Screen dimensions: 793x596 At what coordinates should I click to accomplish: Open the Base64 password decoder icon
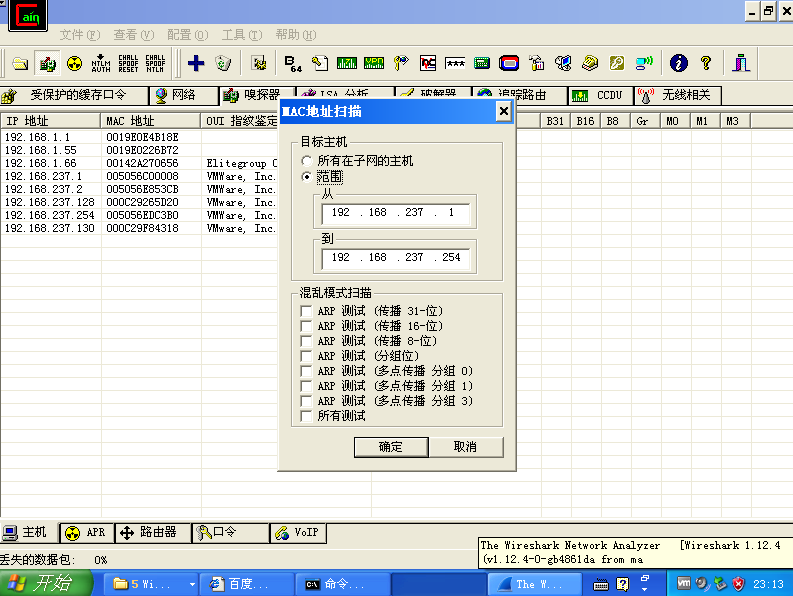pos(293,63)
